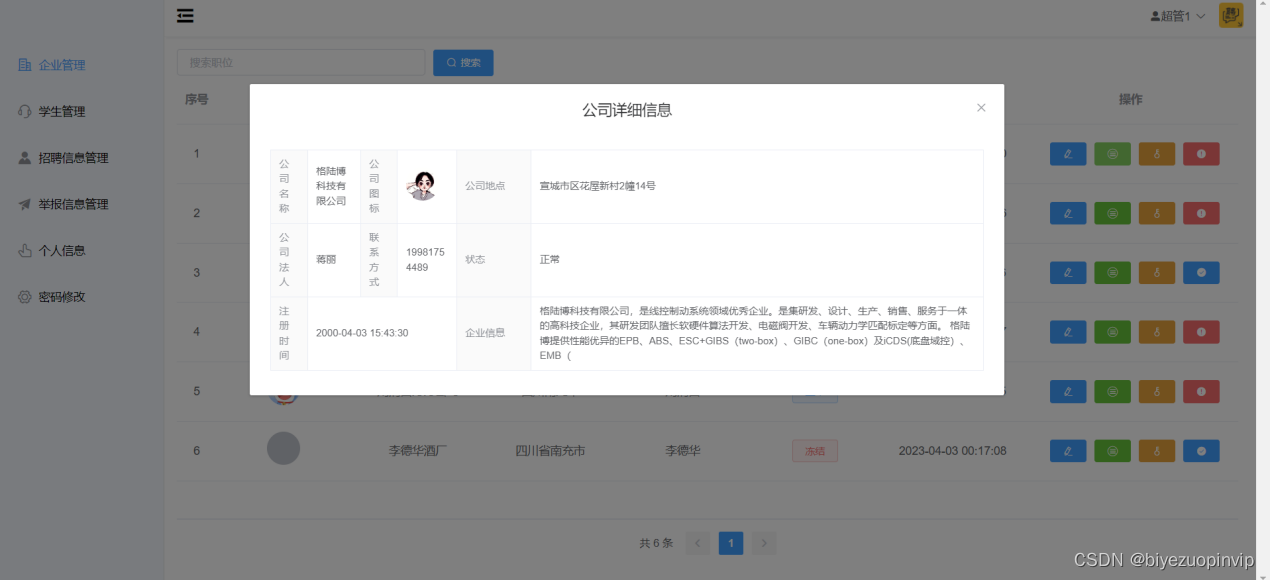Click the blue edit icon in row 3

(1068, 272)
